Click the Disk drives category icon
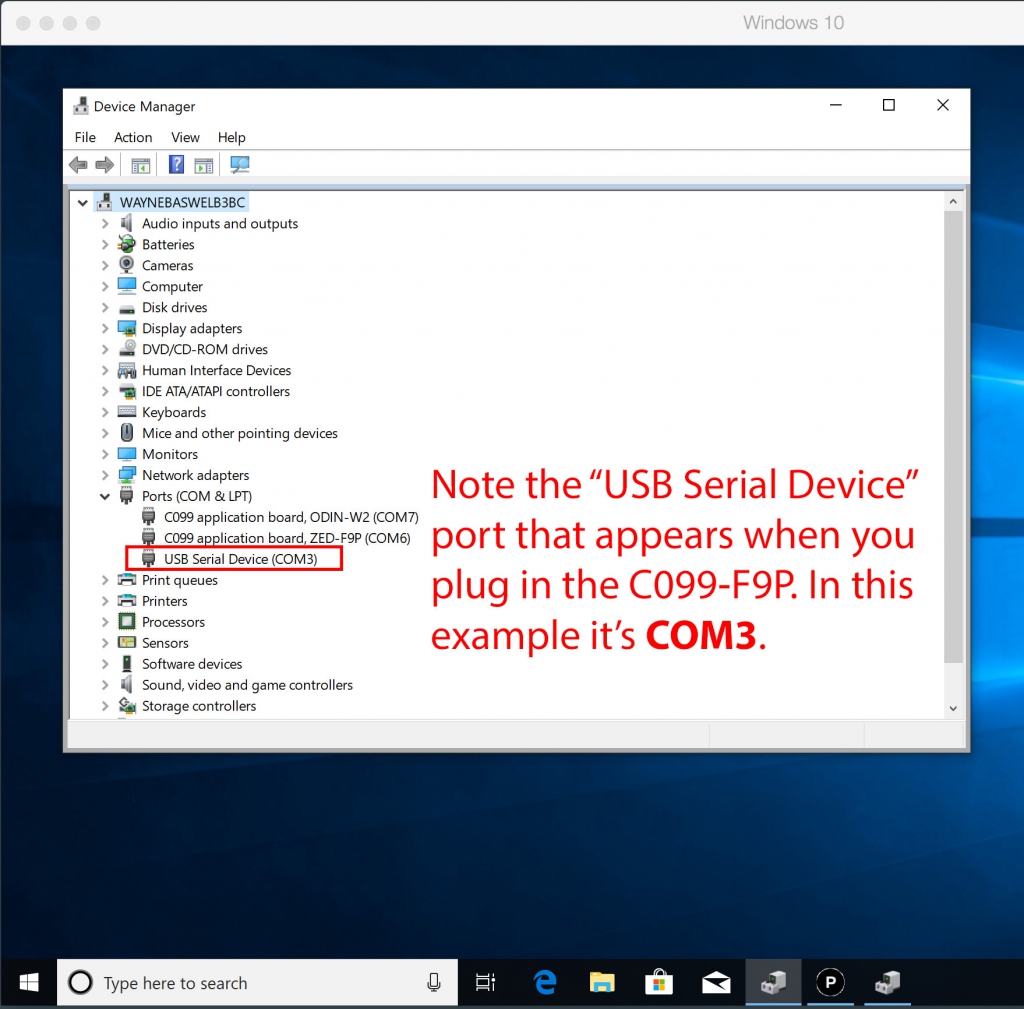 point(127,308)
